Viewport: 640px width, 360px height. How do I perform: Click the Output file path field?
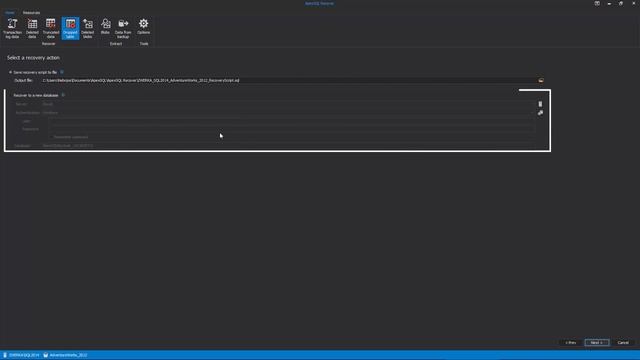[288, 80]
